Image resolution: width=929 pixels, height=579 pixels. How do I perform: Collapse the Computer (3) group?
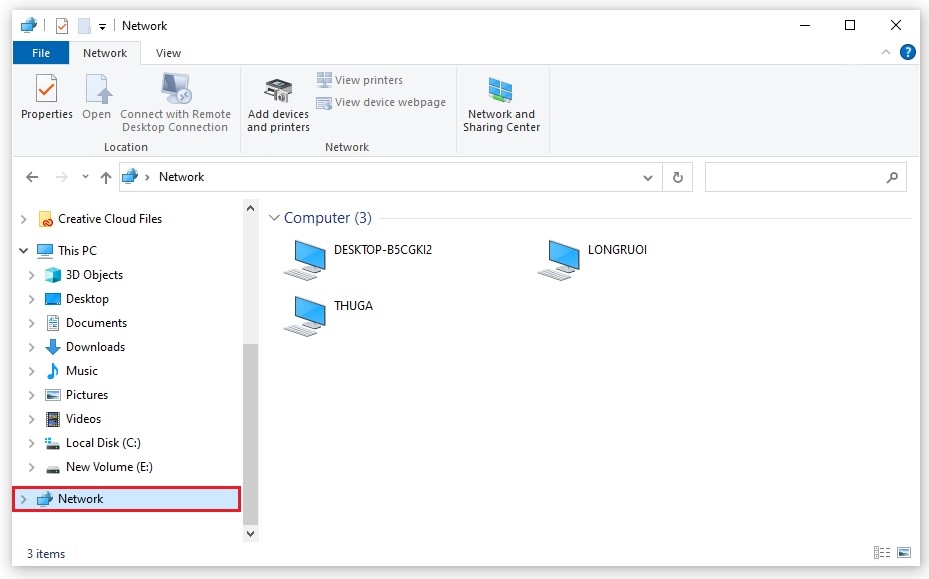tap(274, 217)
